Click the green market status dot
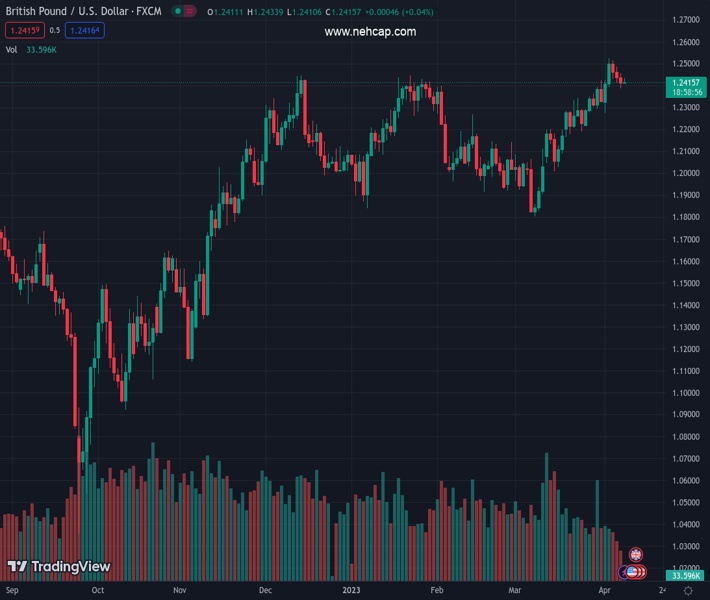Screen dimensions: 710x600 177,12
